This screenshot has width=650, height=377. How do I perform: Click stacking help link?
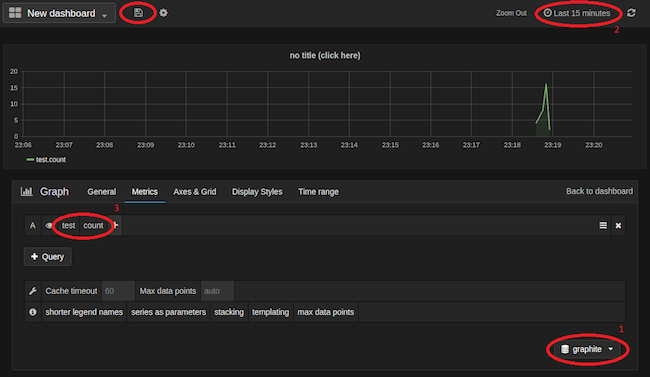coord(229,312)
